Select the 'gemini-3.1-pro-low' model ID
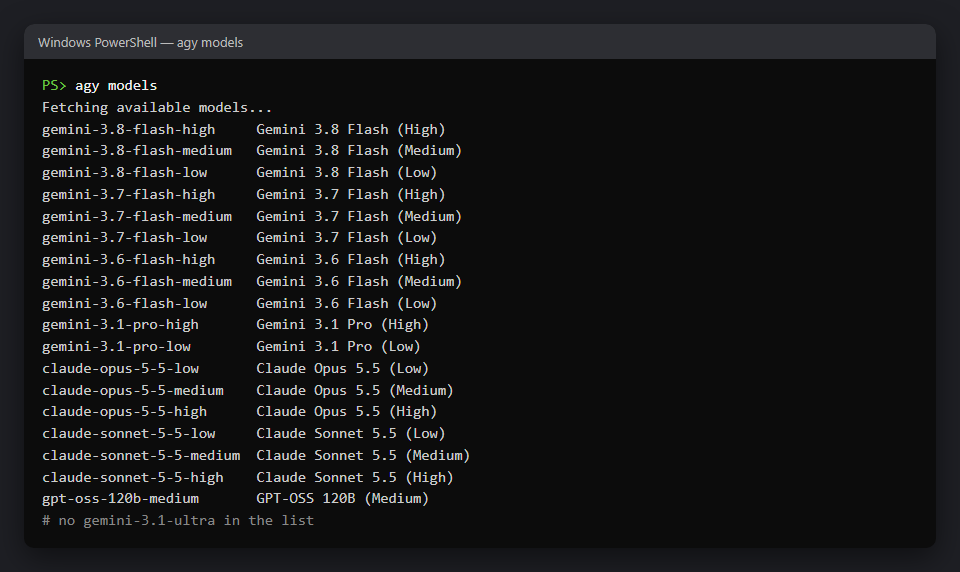 point(116,347)
